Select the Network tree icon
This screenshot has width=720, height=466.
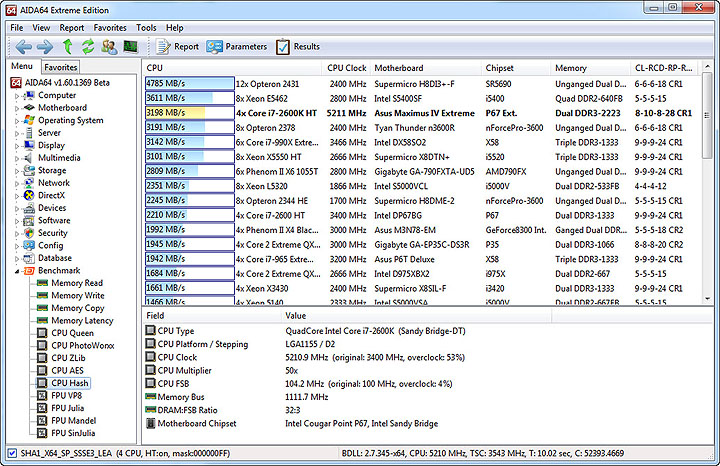coord(29,183)
